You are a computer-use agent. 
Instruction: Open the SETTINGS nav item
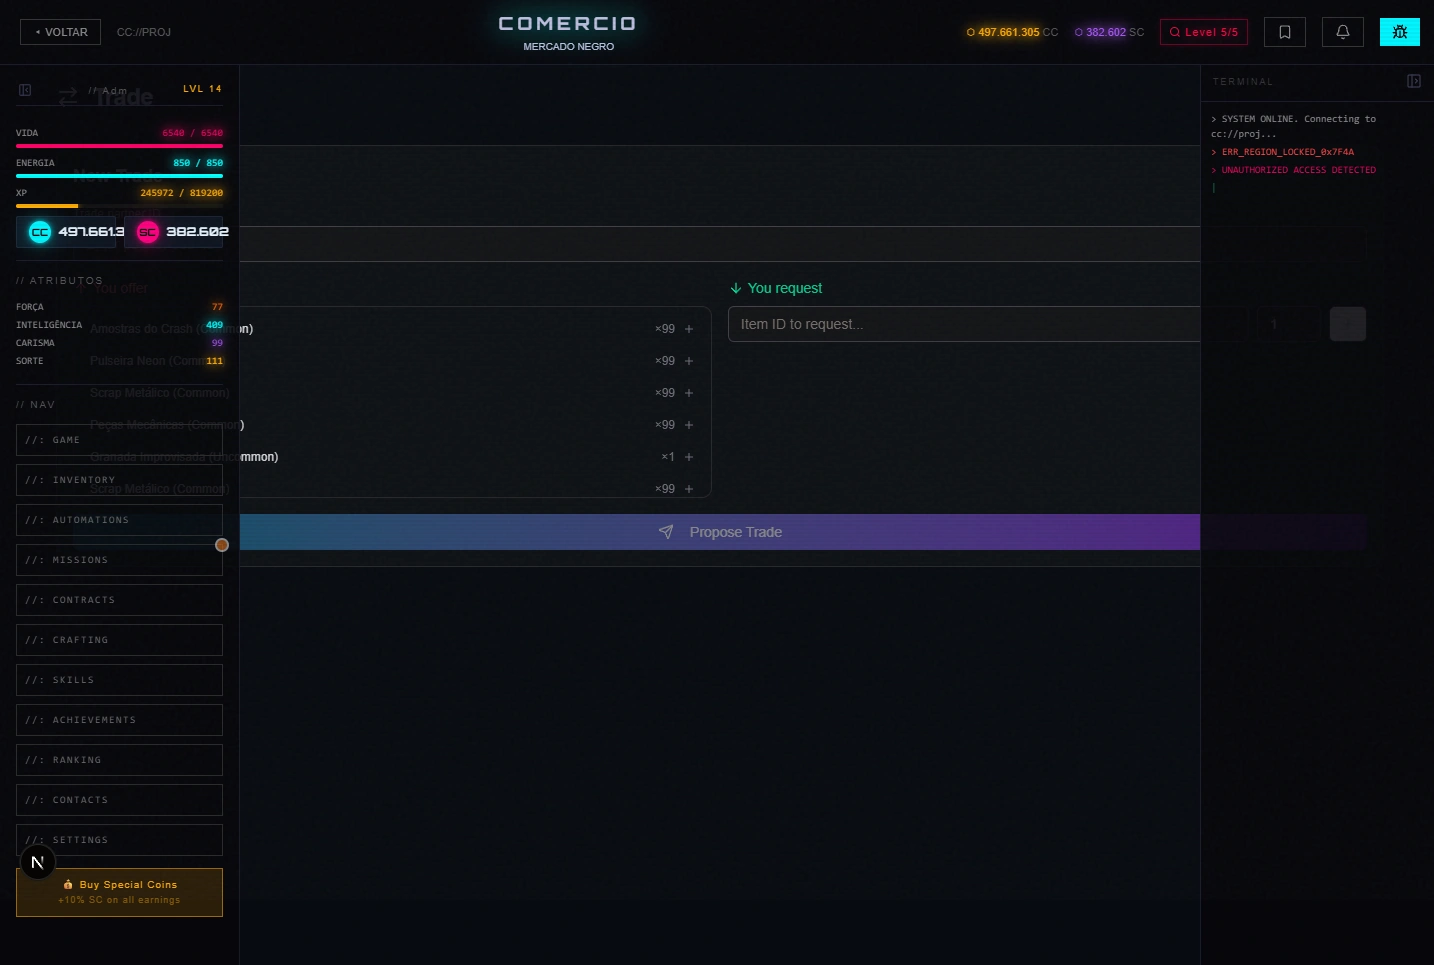click(x=119, y=840)
